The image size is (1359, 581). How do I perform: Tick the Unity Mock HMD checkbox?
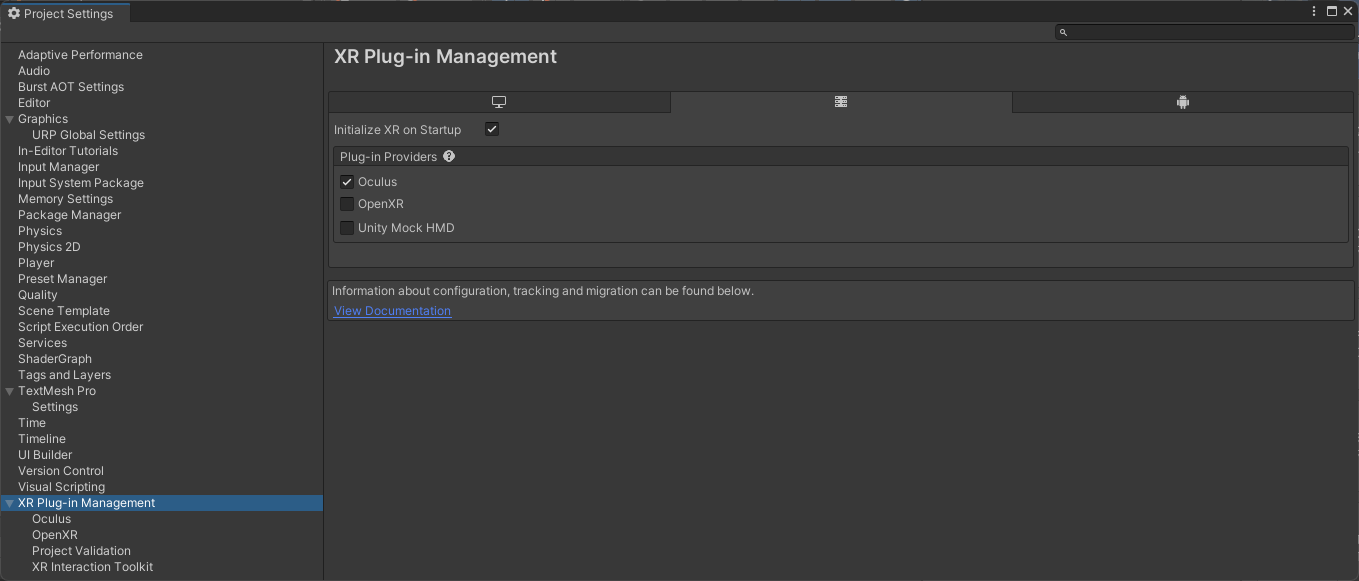[x=347, y=228]
